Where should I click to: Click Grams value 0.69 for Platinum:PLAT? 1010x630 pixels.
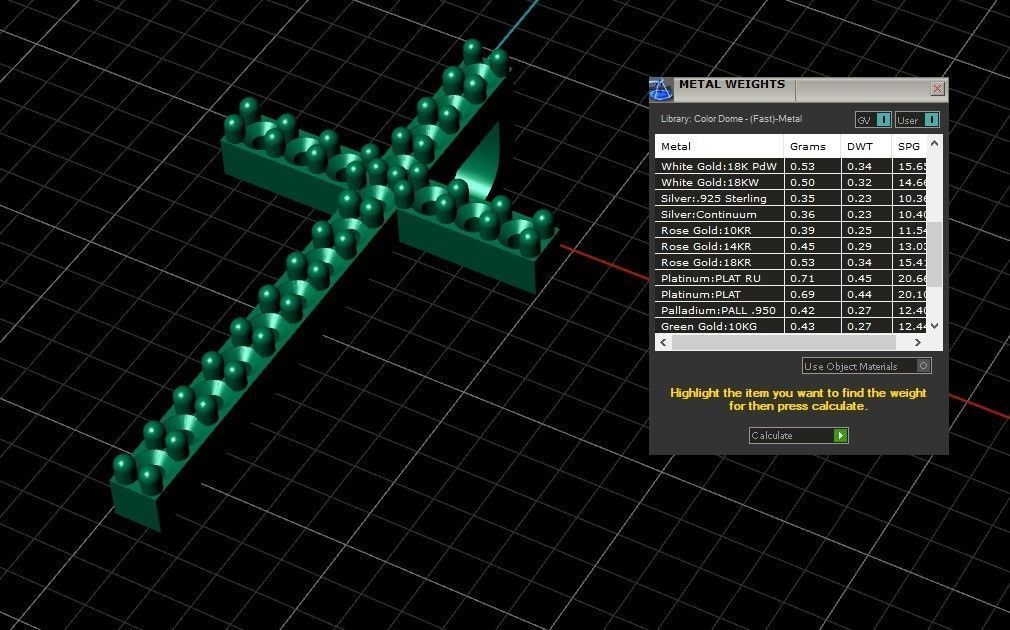tap(802, 294)
